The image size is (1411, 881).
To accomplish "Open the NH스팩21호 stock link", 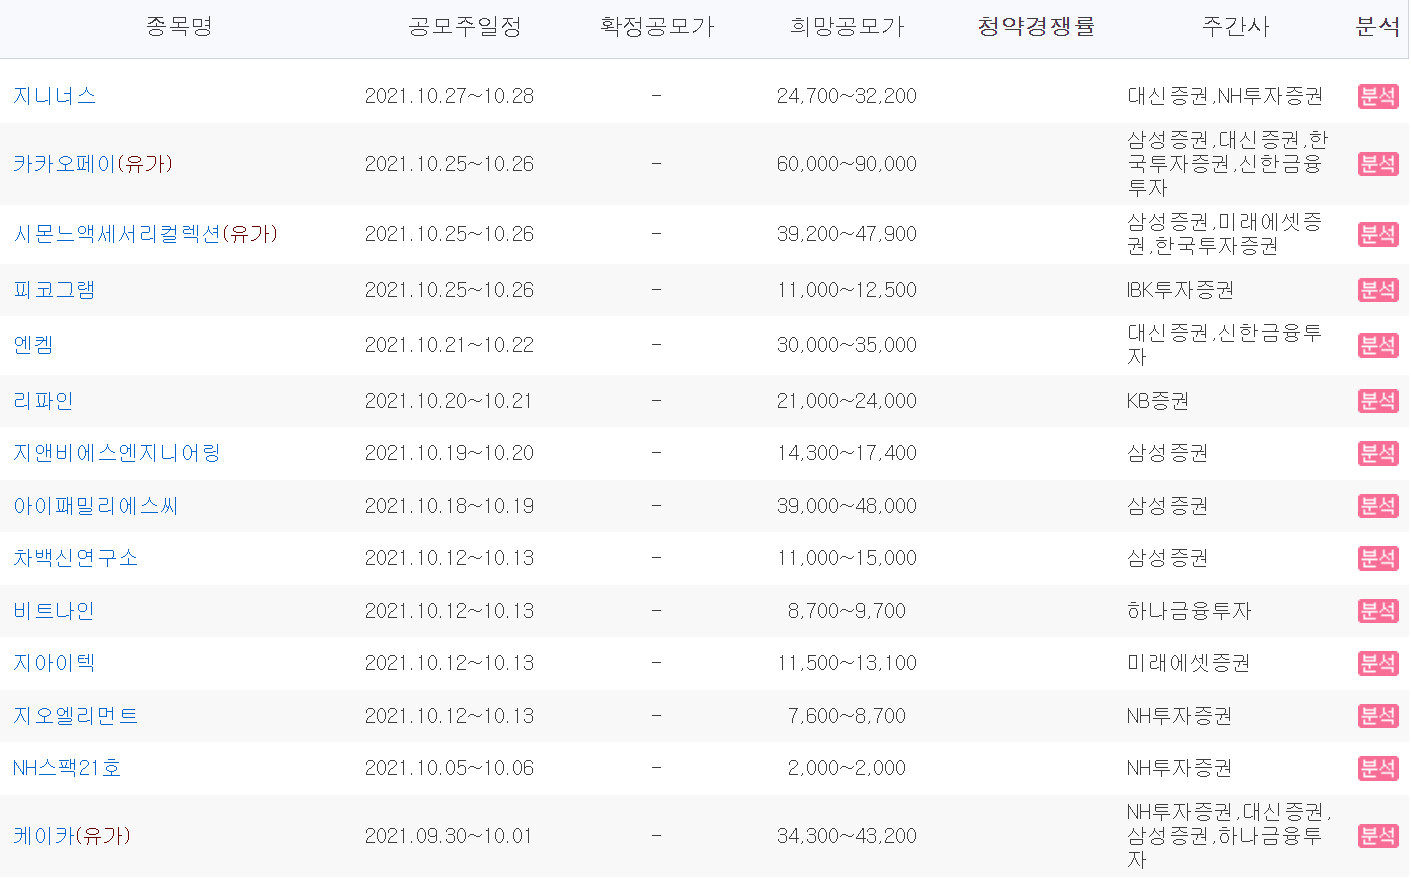I will (67, 768).
